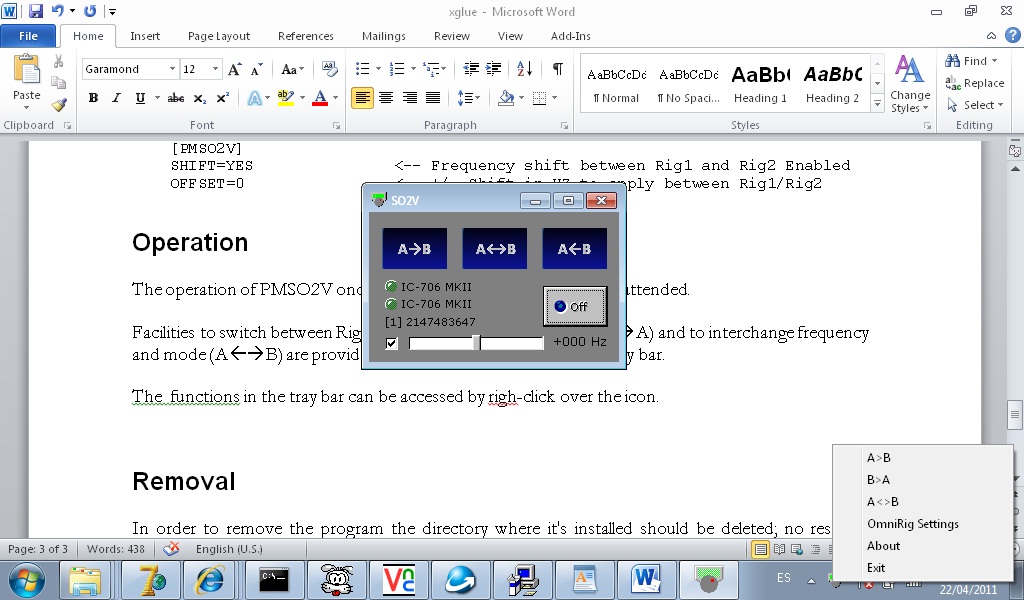Screen dimensions: 1024x600
Task: Open the Line Spacing dropdown
Action: point(469,98)
